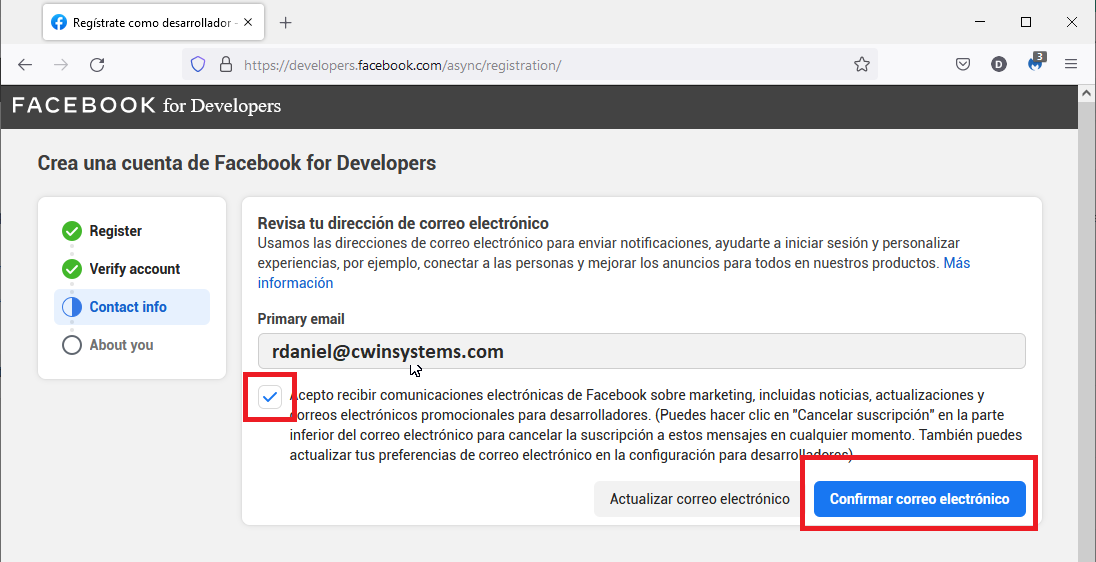The image size is (1096, 562).
Task: Select the Verify account step
Action: click(134, 269)
